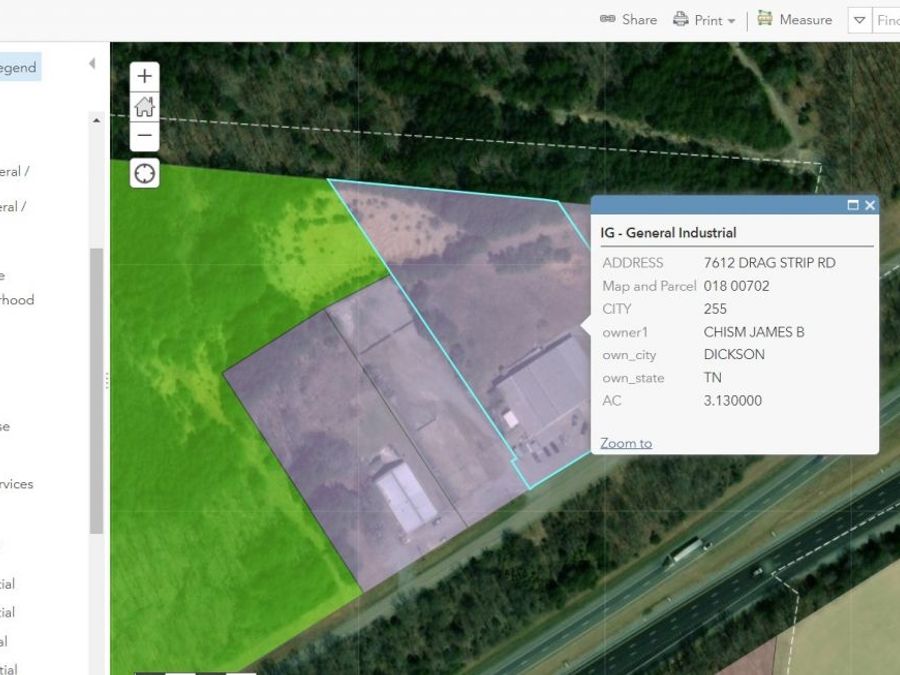Click parcel number 018 00702
This screenshot has height=675, width=900.
click(736, 286)
